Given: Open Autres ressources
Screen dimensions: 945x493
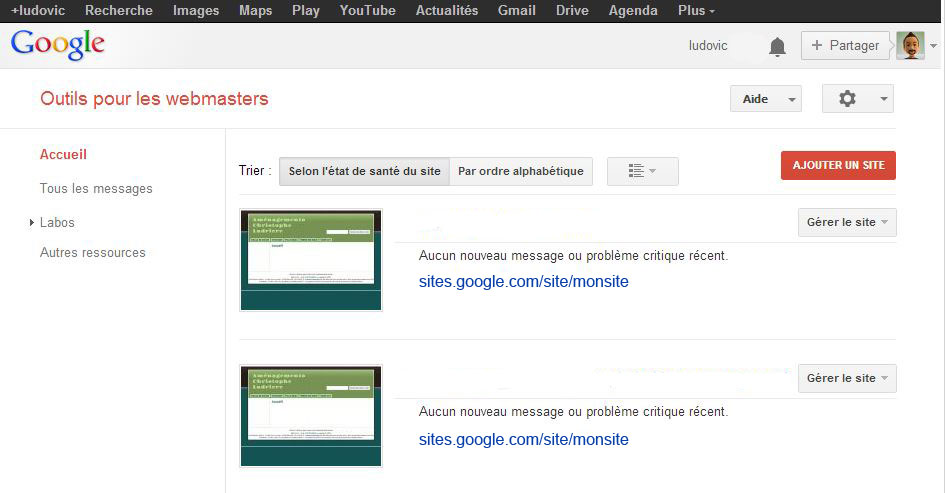Looking at the screenshot, I should click(x=93, y=253).
